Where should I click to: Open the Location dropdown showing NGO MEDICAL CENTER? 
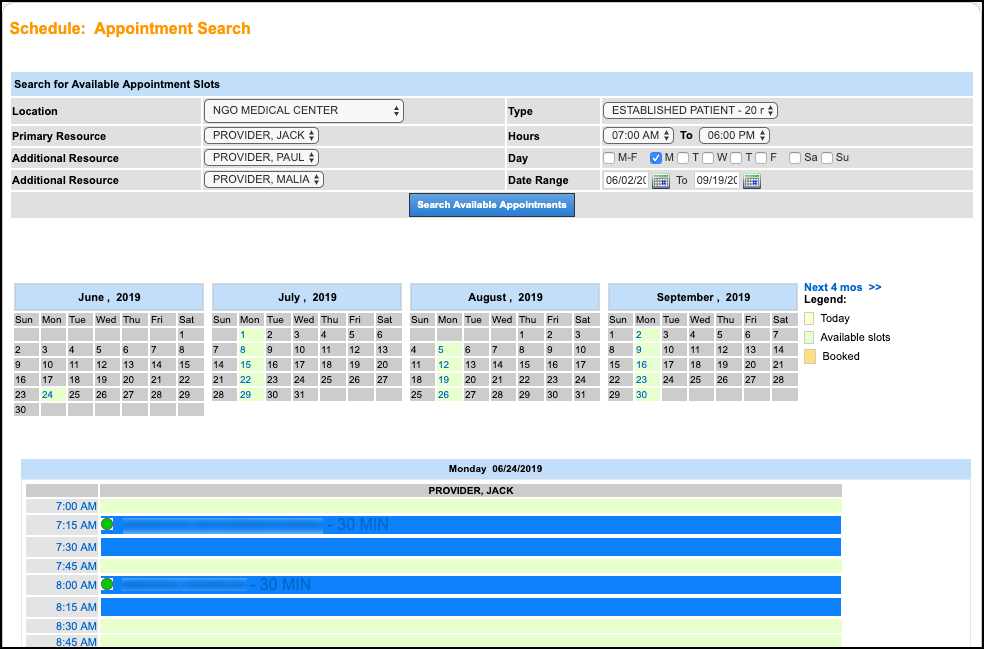click(x=303, y=111)
